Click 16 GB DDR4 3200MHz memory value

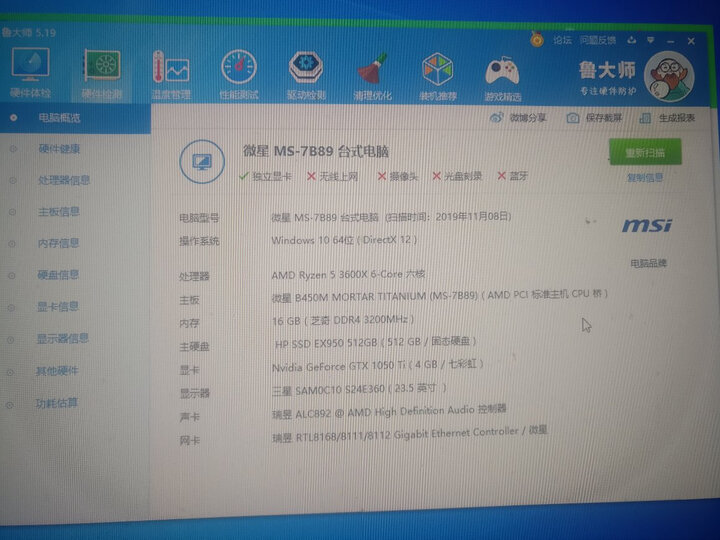(343, 320)
